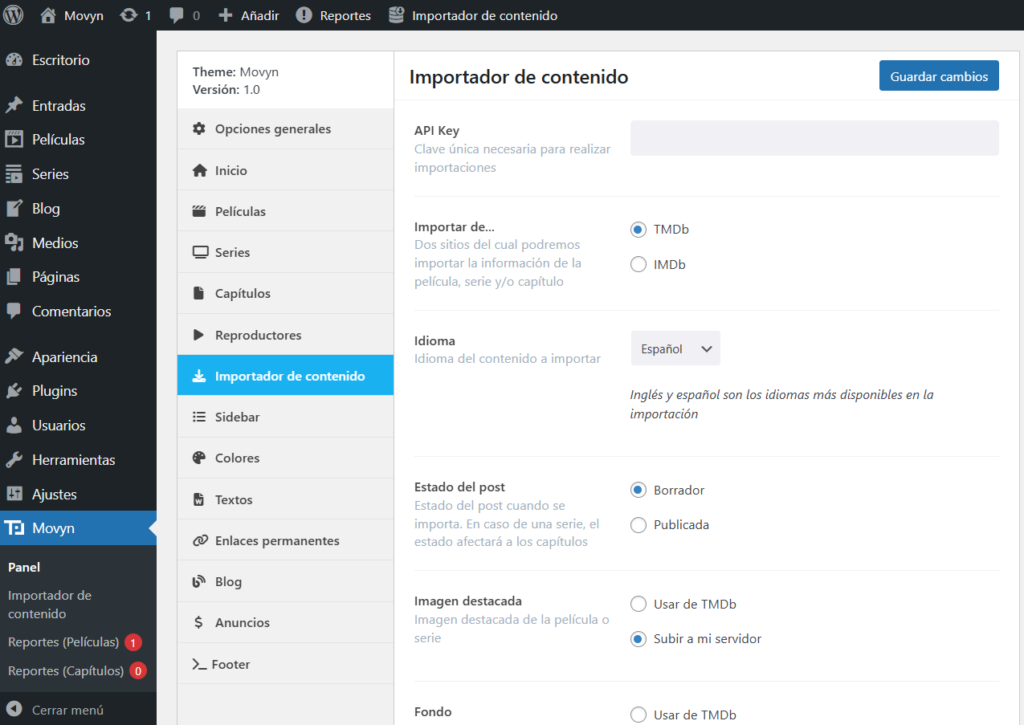Set post status to Publicada
1024x725 pixels.
(x=639, y=524)
